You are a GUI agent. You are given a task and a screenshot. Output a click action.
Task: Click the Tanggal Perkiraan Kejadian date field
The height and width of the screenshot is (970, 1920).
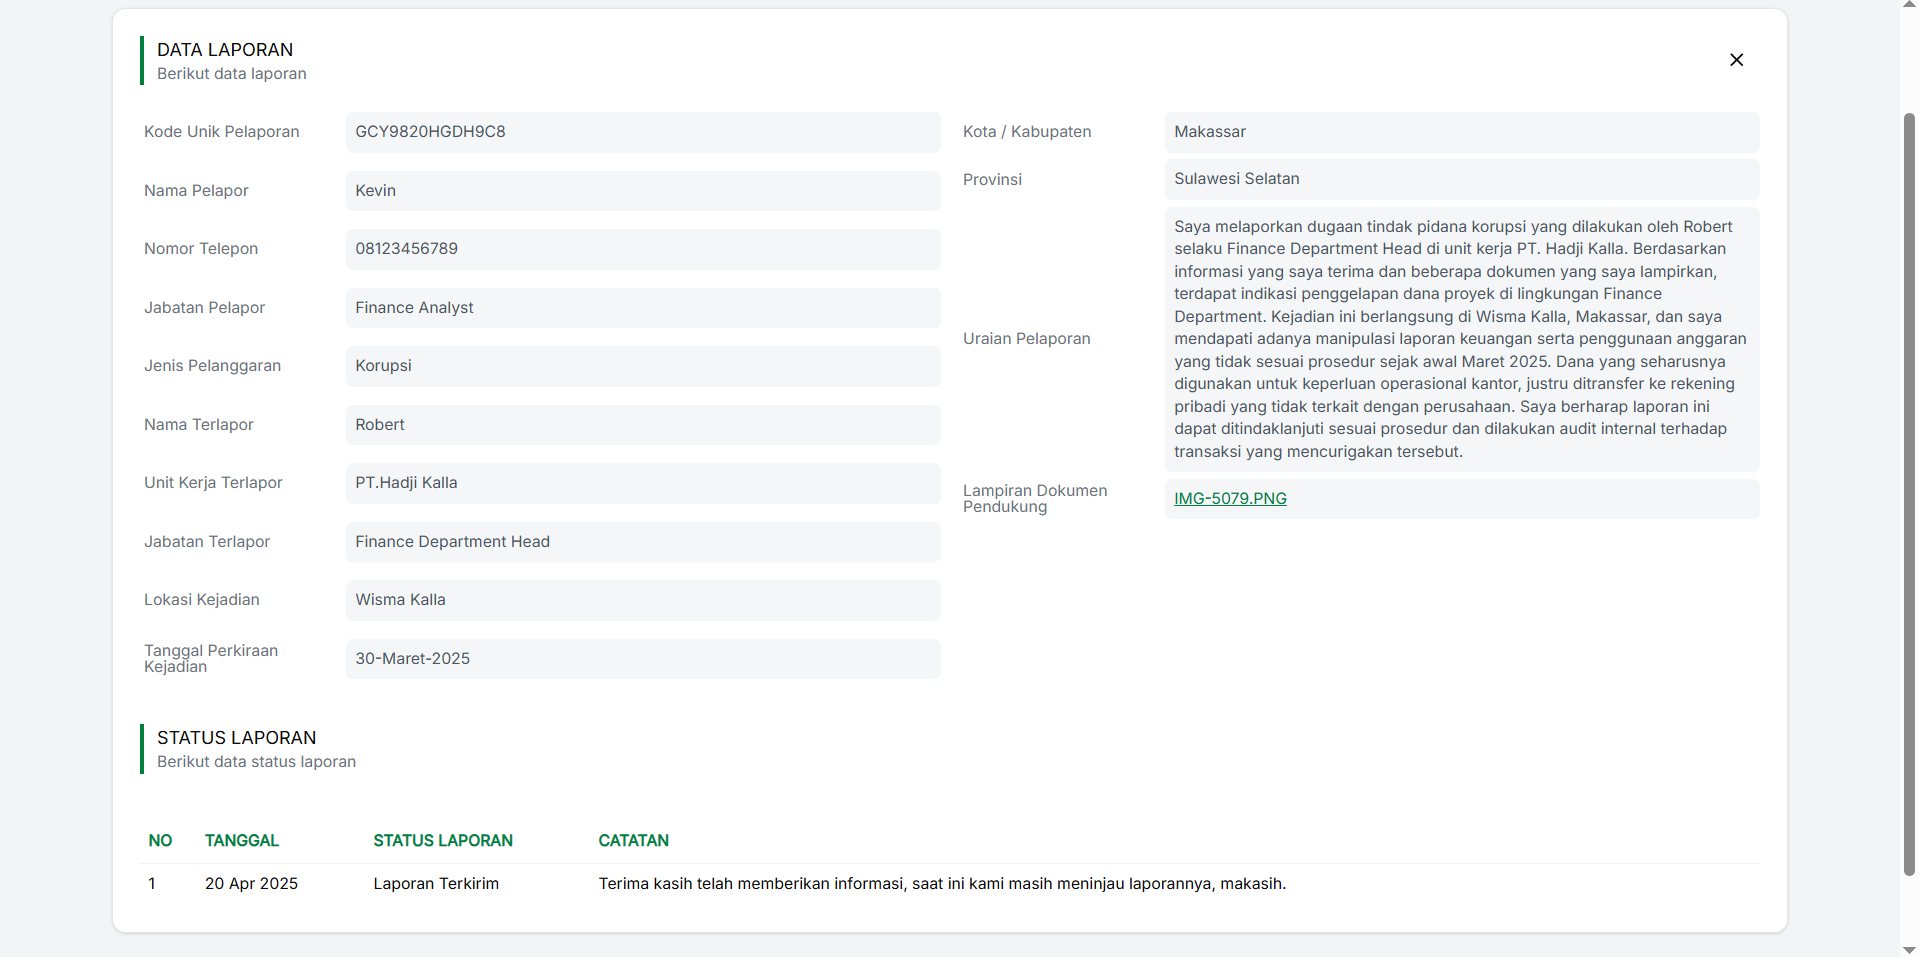[x=642, y=659]
